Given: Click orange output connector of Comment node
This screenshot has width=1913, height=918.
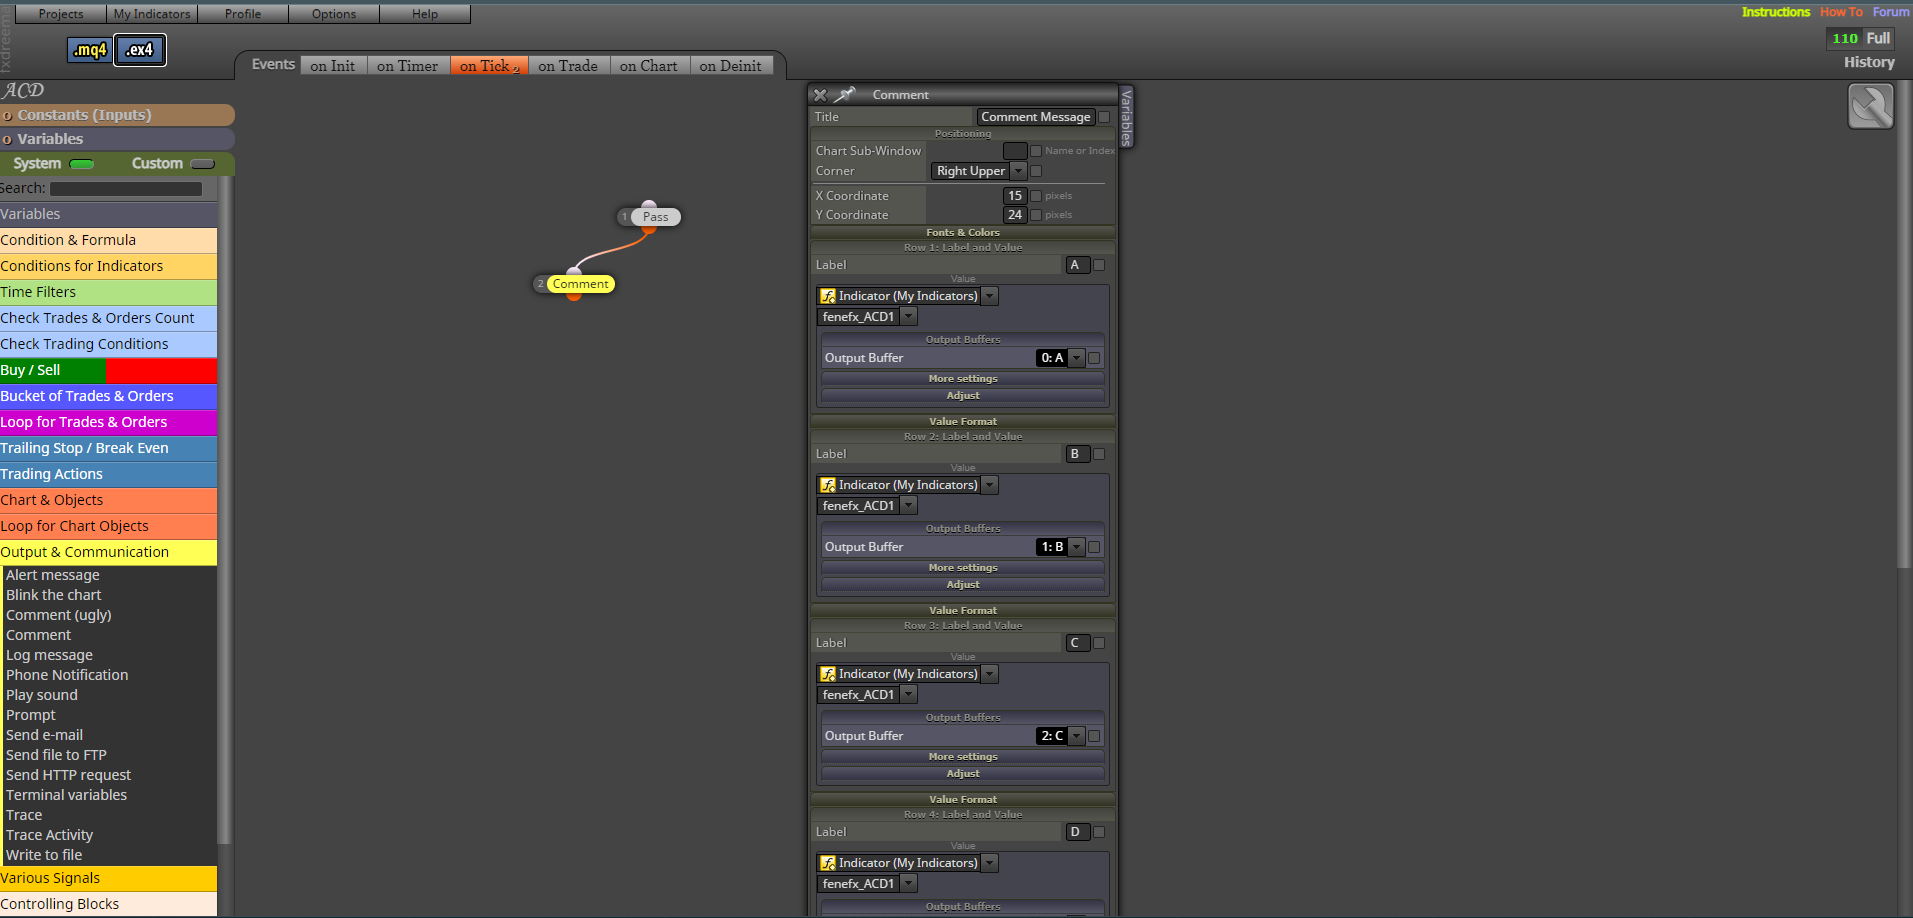Looking at the screenshot, I should (574, 296).
